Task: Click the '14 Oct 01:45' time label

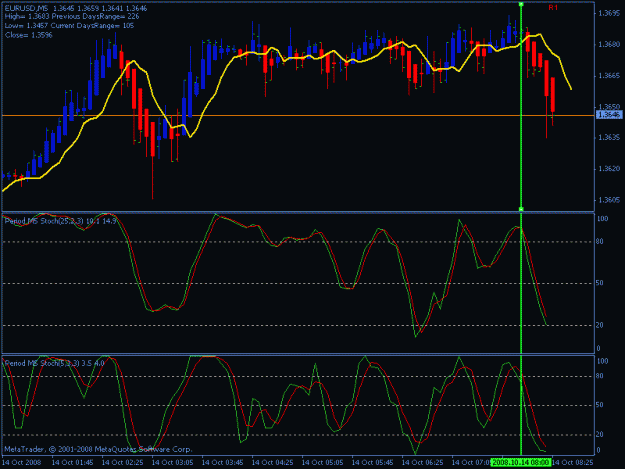Action: (73, 463)
